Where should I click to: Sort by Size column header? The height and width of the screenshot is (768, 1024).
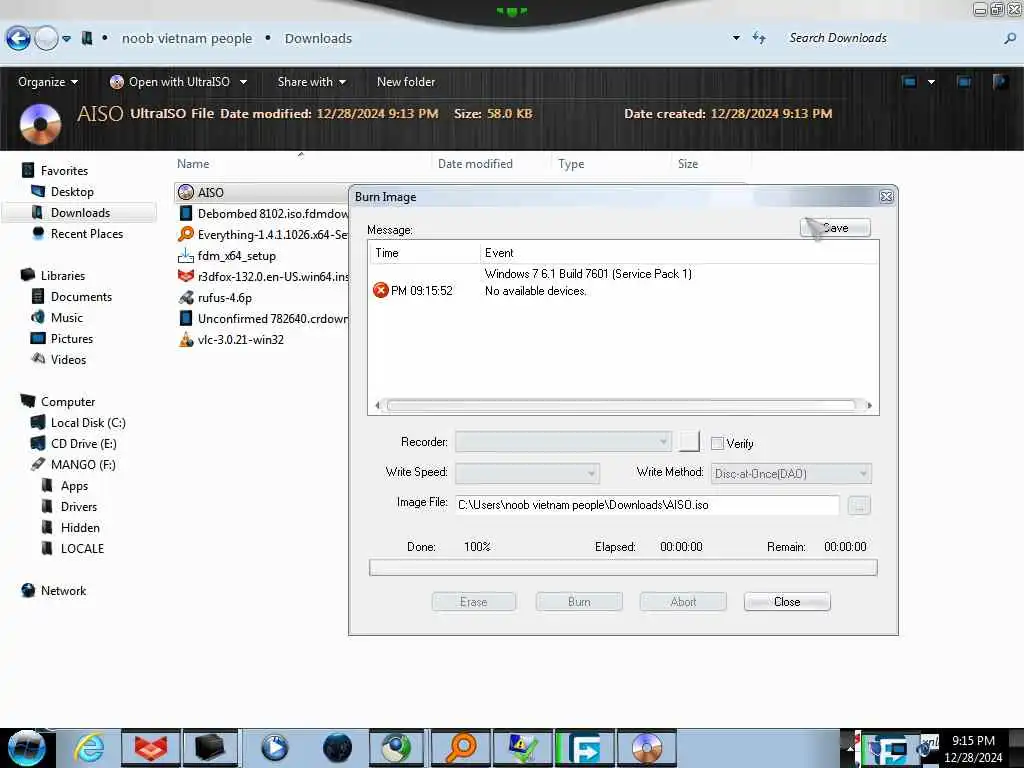coord(711,164)
